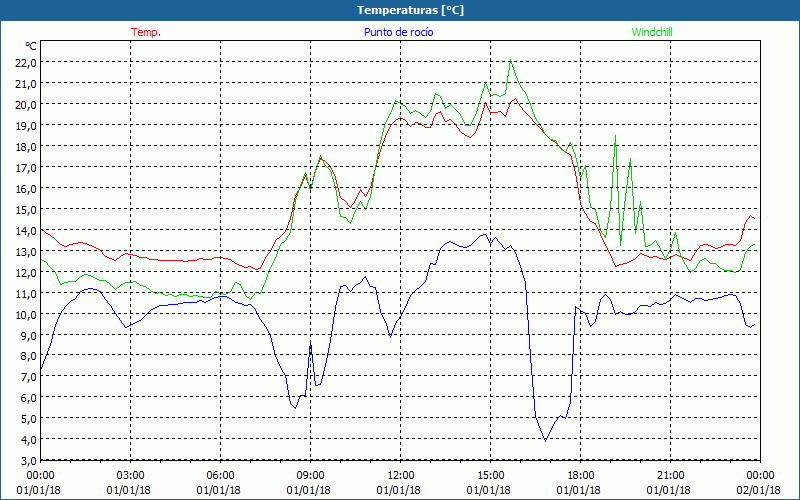The height and width of the screenshot is (500, 800).
Task: Click the 03:00 time axis label
Action: tap(131, 475)
